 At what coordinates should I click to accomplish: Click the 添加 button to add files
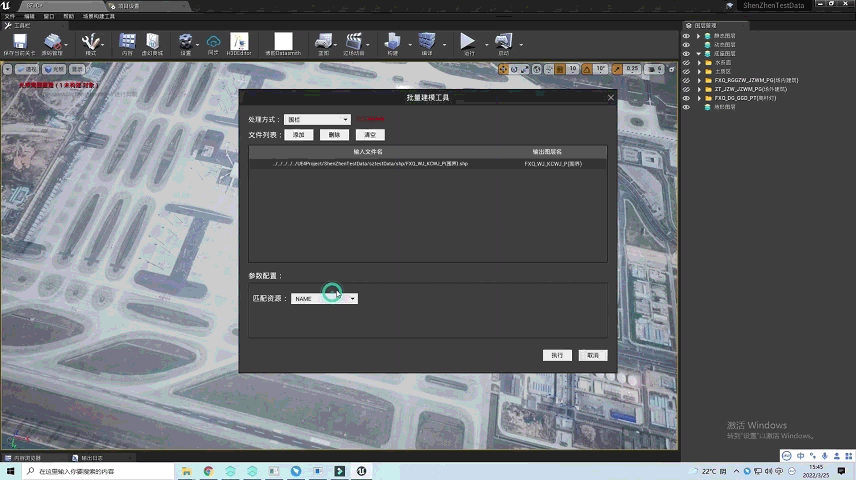(298, 135)
